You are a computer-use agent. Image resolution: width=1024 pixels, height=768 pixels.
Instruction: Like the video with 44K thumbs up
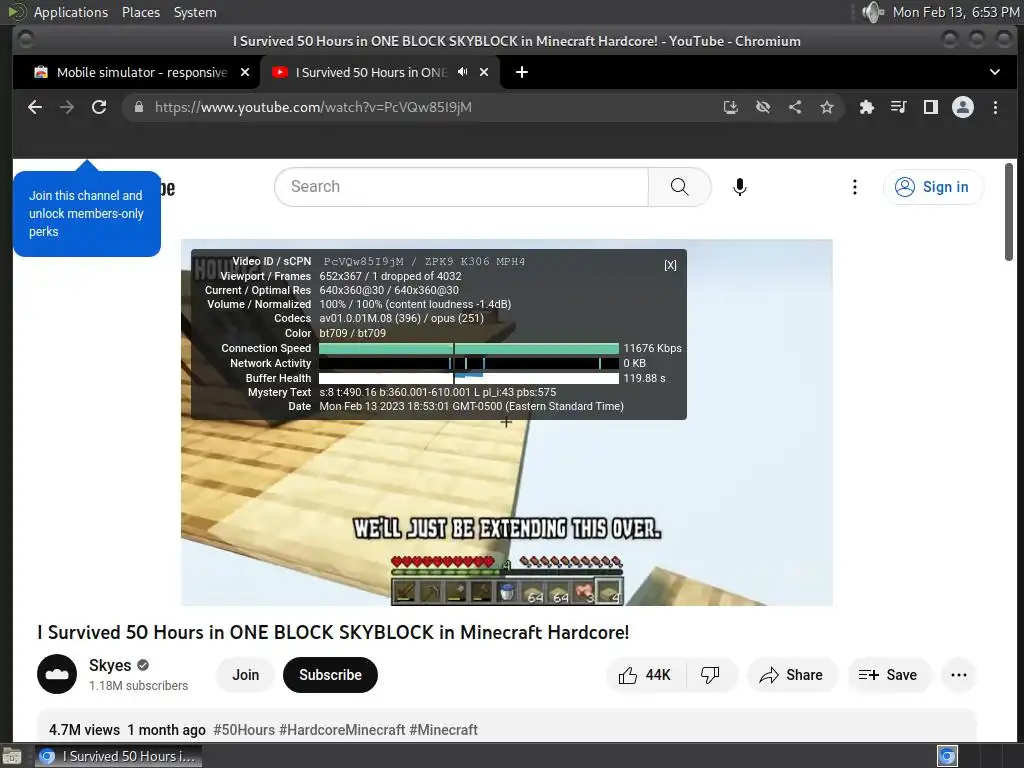pyautogui.click(x=645, y=675)
